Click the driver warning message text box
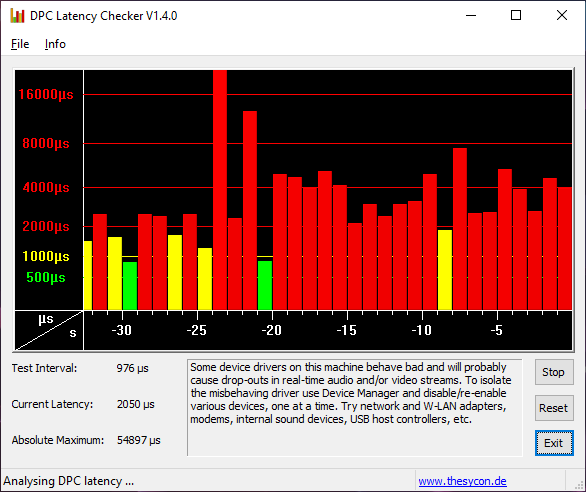This screenshot has height=492, width=586. click(x=354, y=408)
